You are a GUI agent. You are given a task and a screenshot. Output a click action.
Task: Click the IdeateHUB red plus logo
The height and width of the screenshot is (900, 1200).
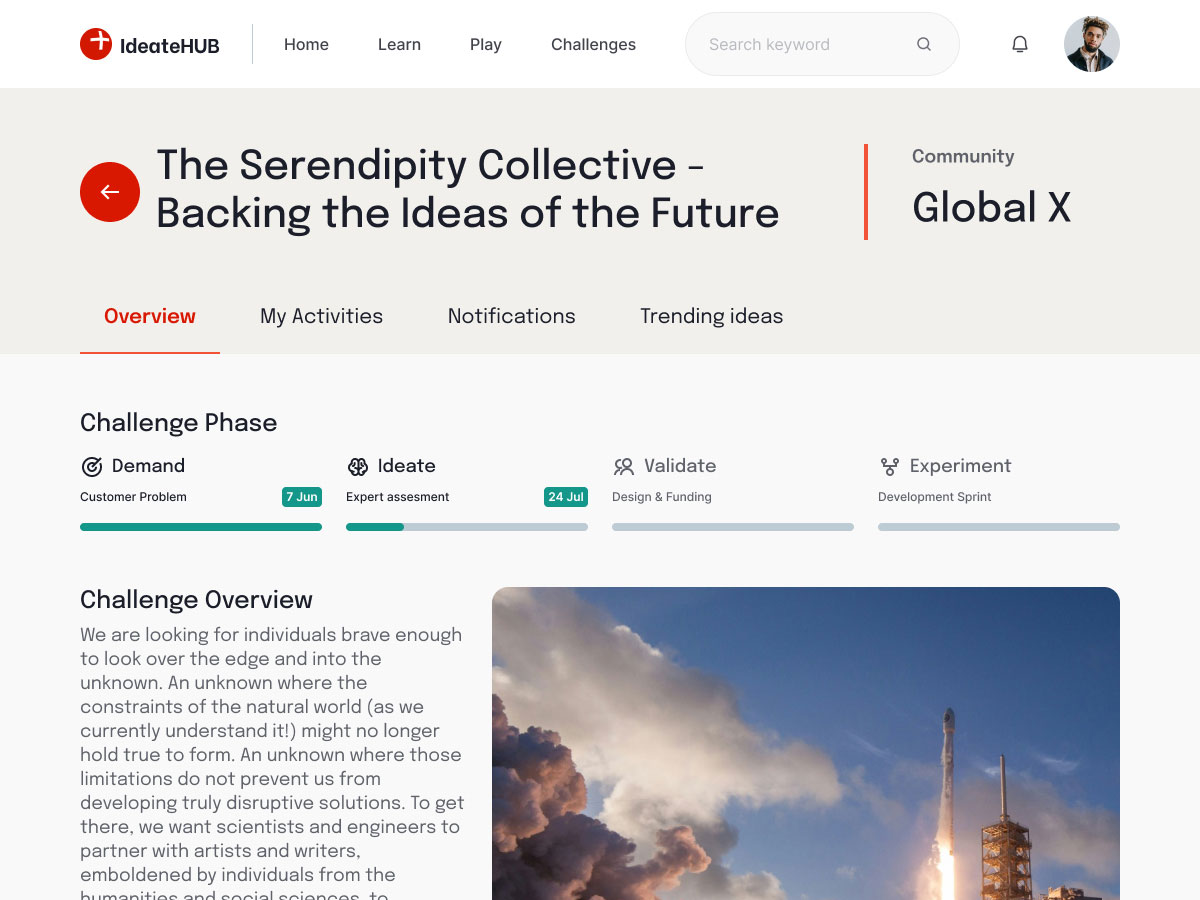96,44
